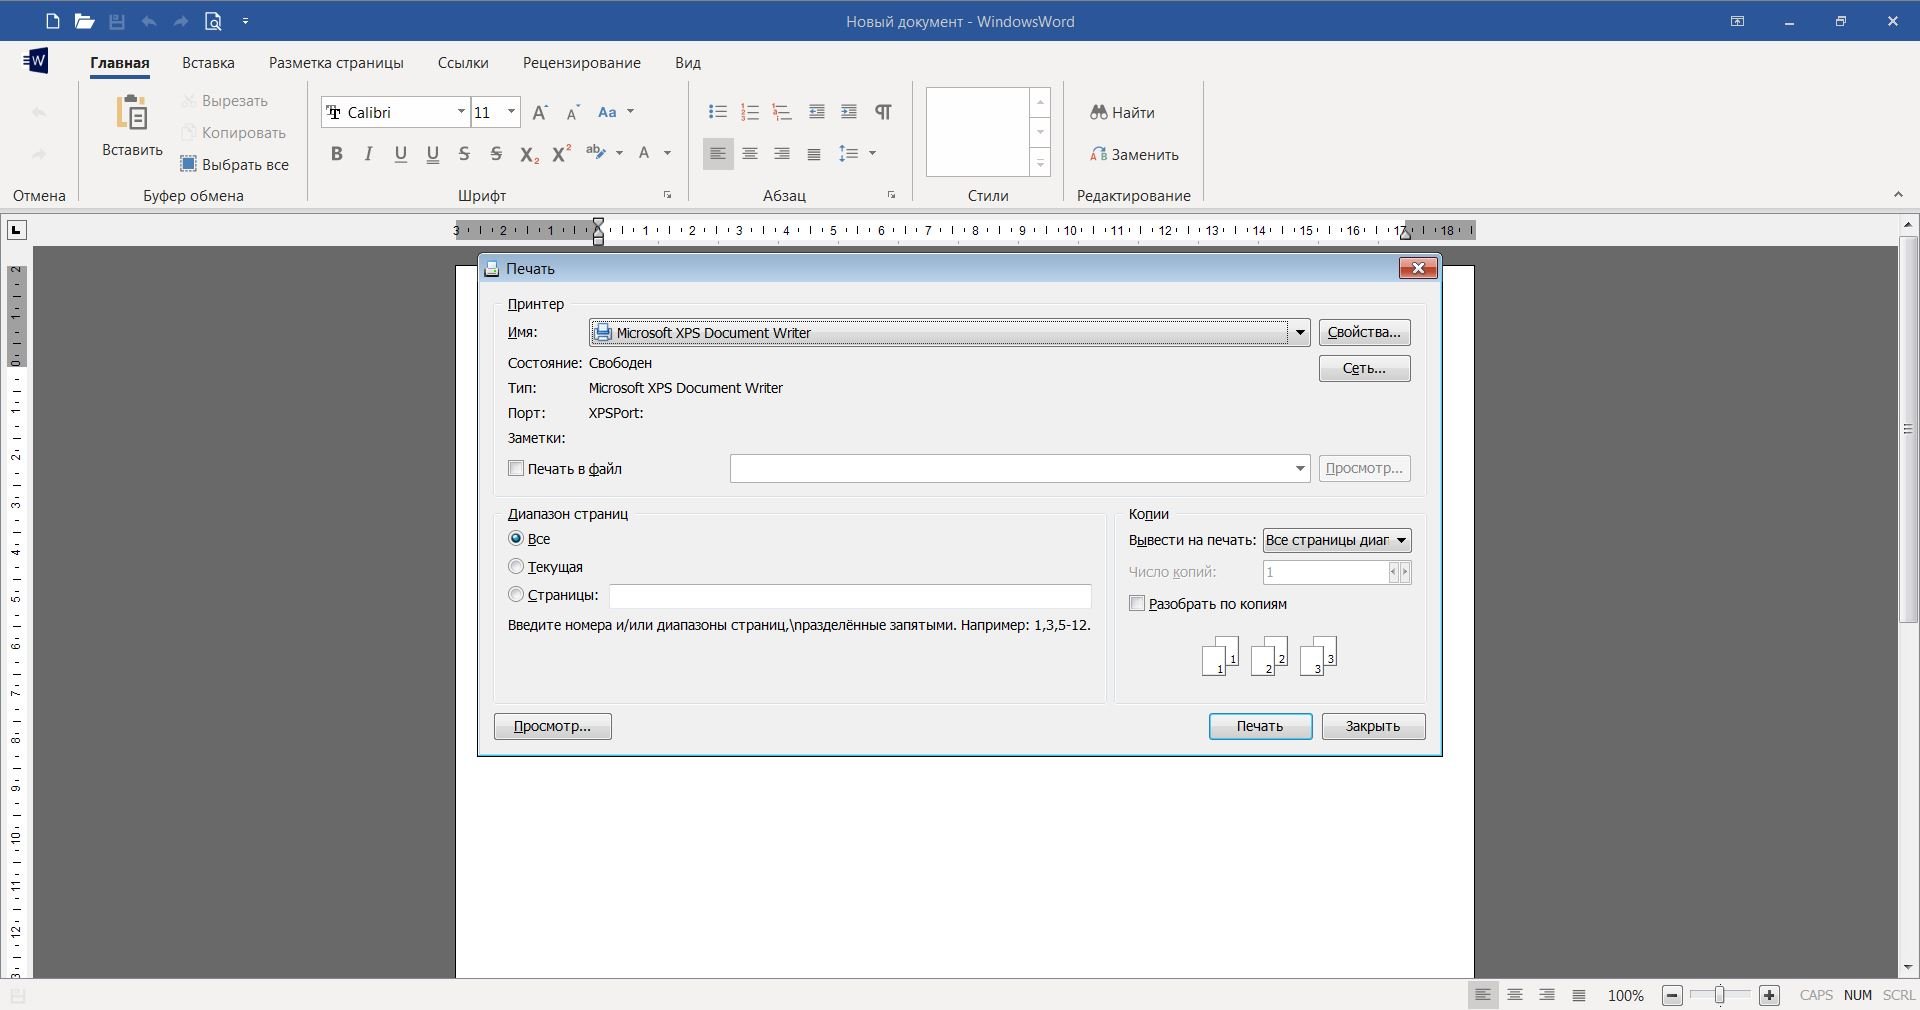Screen dimensions: 1920x1010
Task: Open the Рецензирование tab
Action: tap(581, 63)
